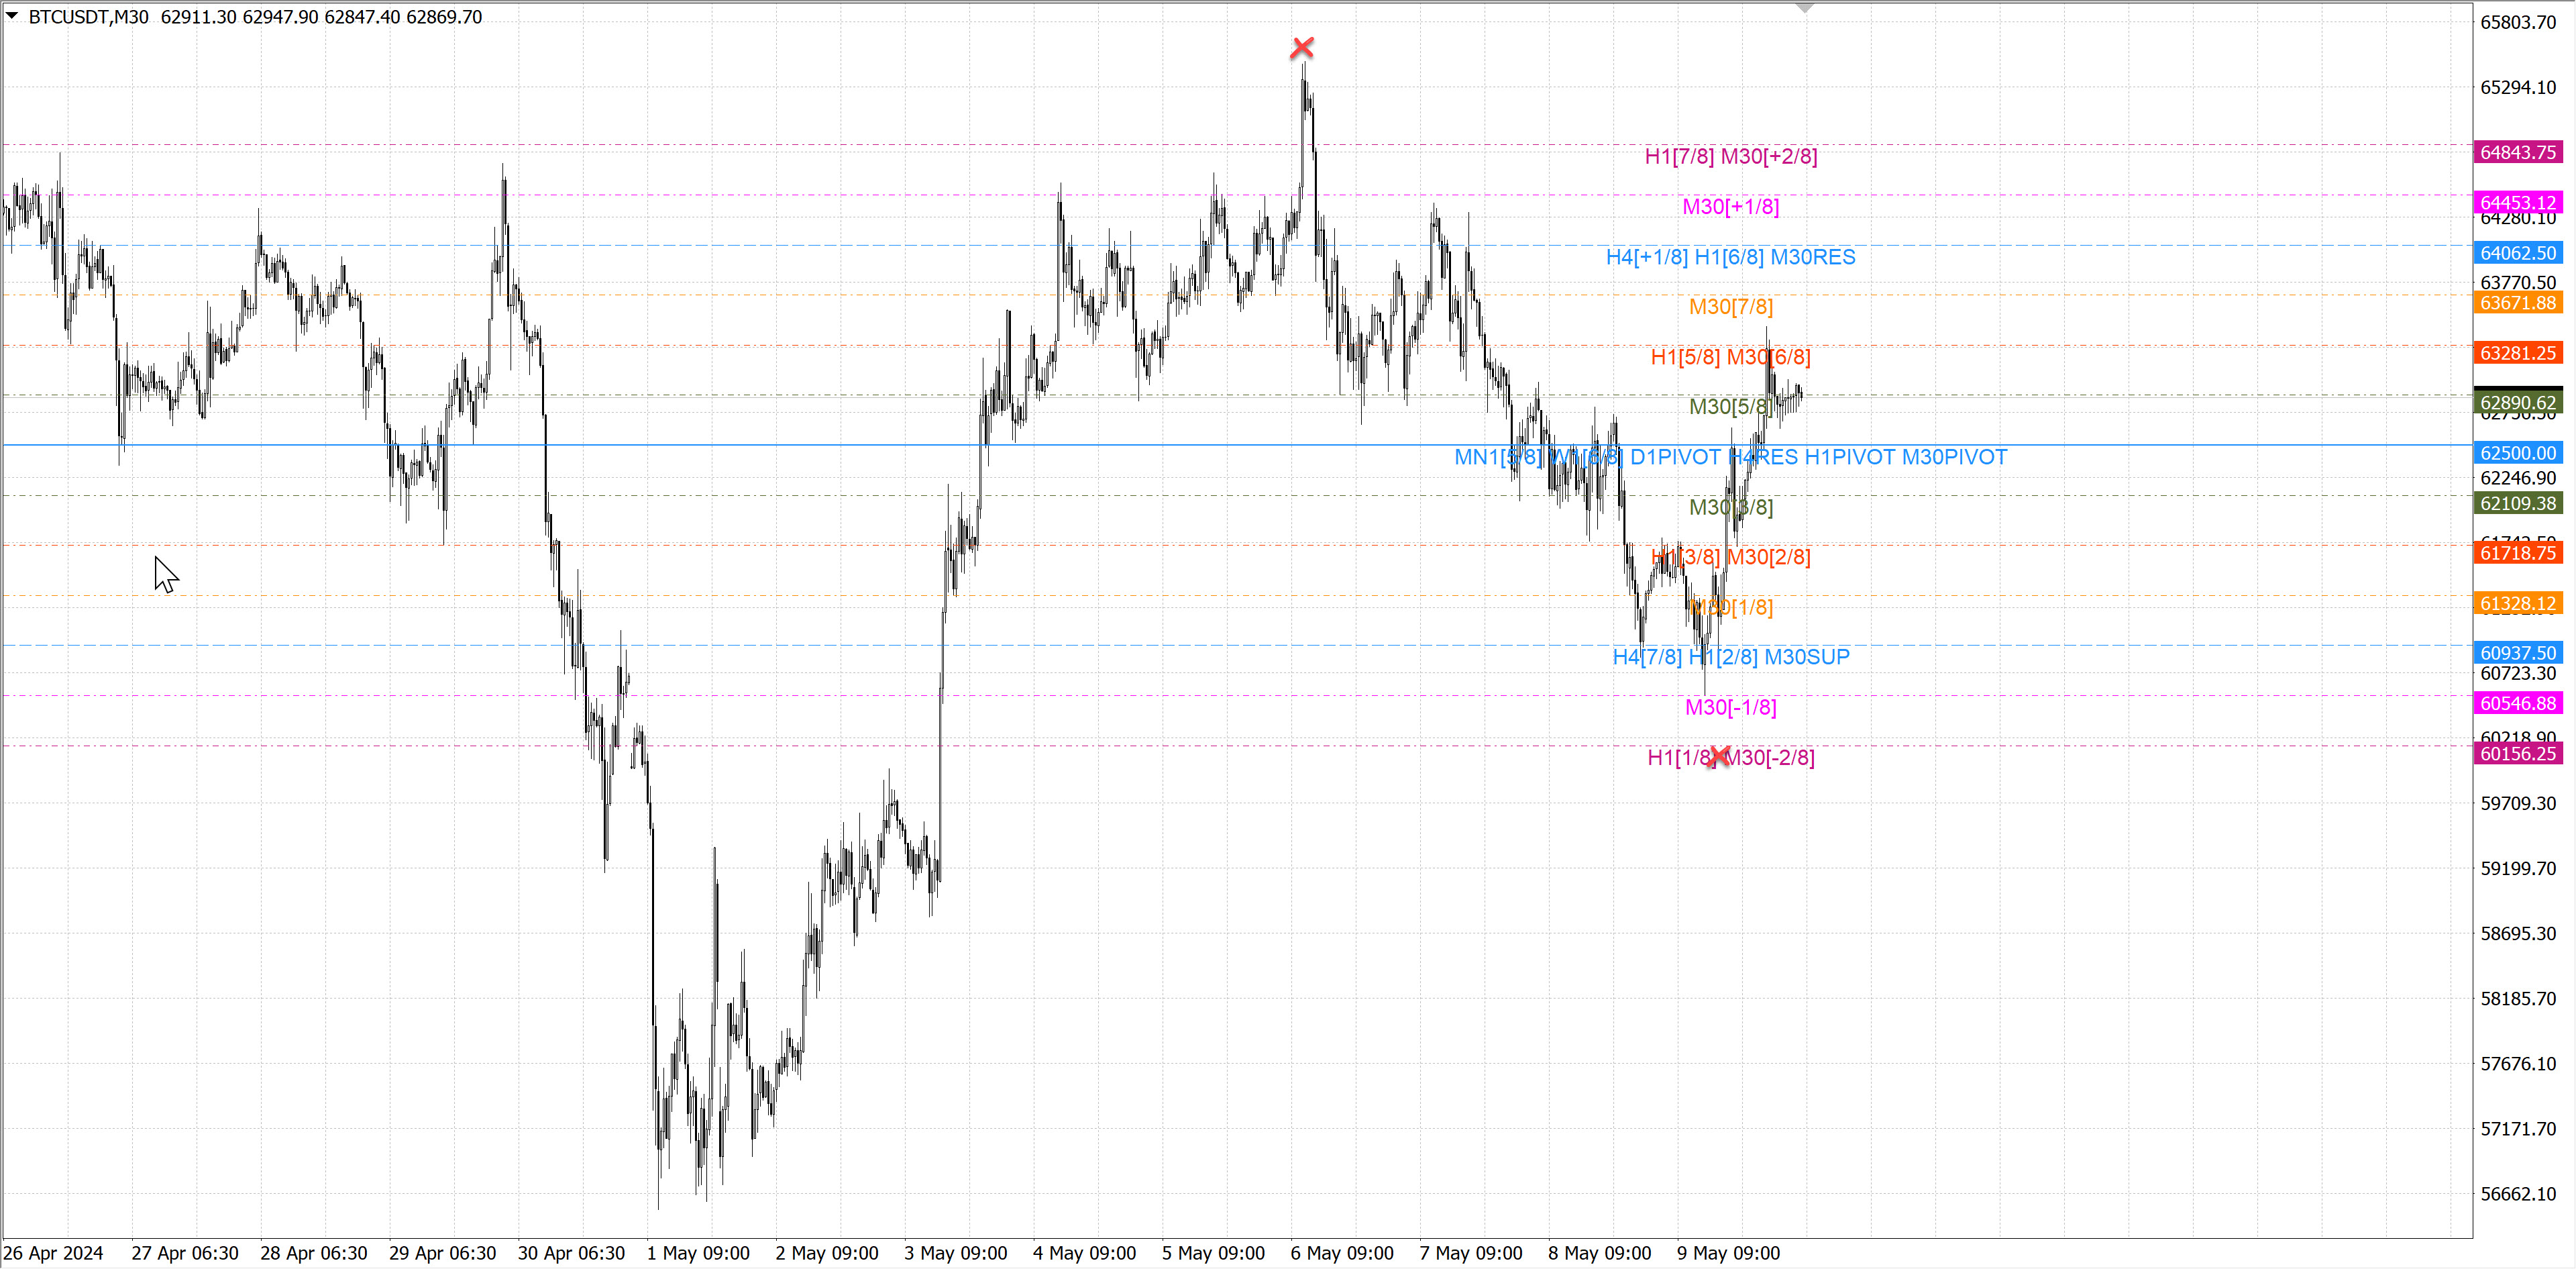Click the red X marker at chart peak
Image resolution: width=2576 pixels, height=1269 pixels.
(x=1302, y=47)
